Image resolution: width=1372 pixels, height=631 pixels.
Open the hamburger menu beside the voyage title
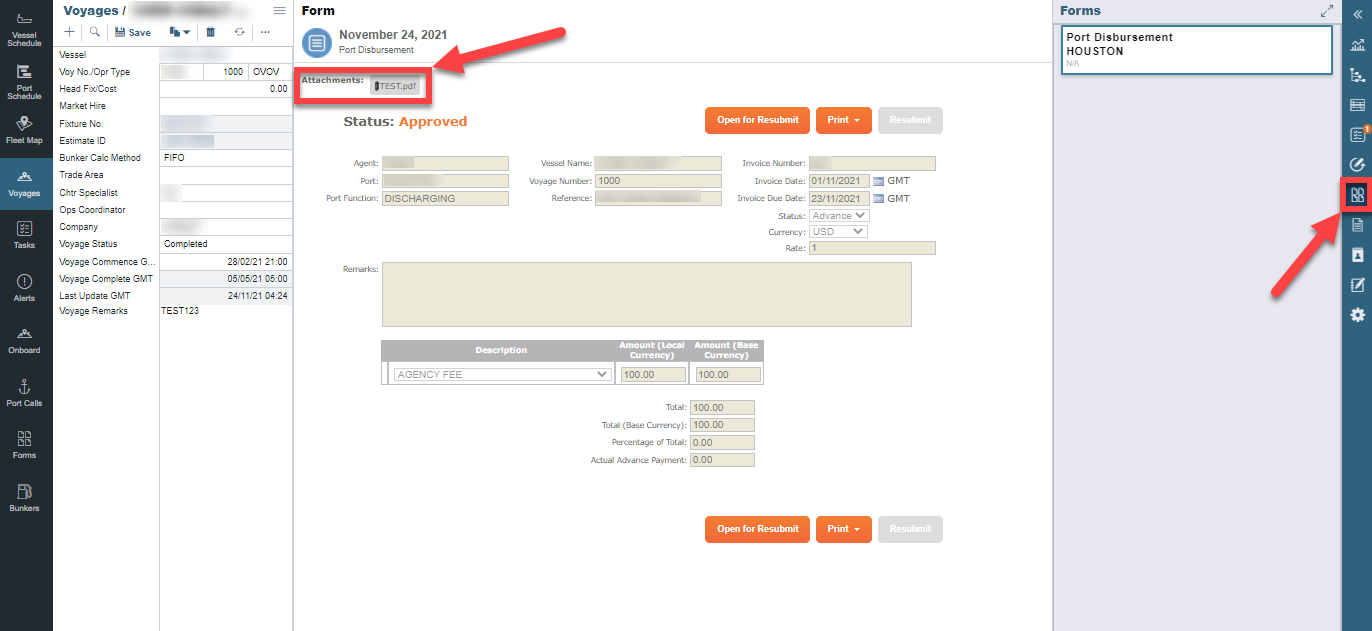tap(279, 10)
